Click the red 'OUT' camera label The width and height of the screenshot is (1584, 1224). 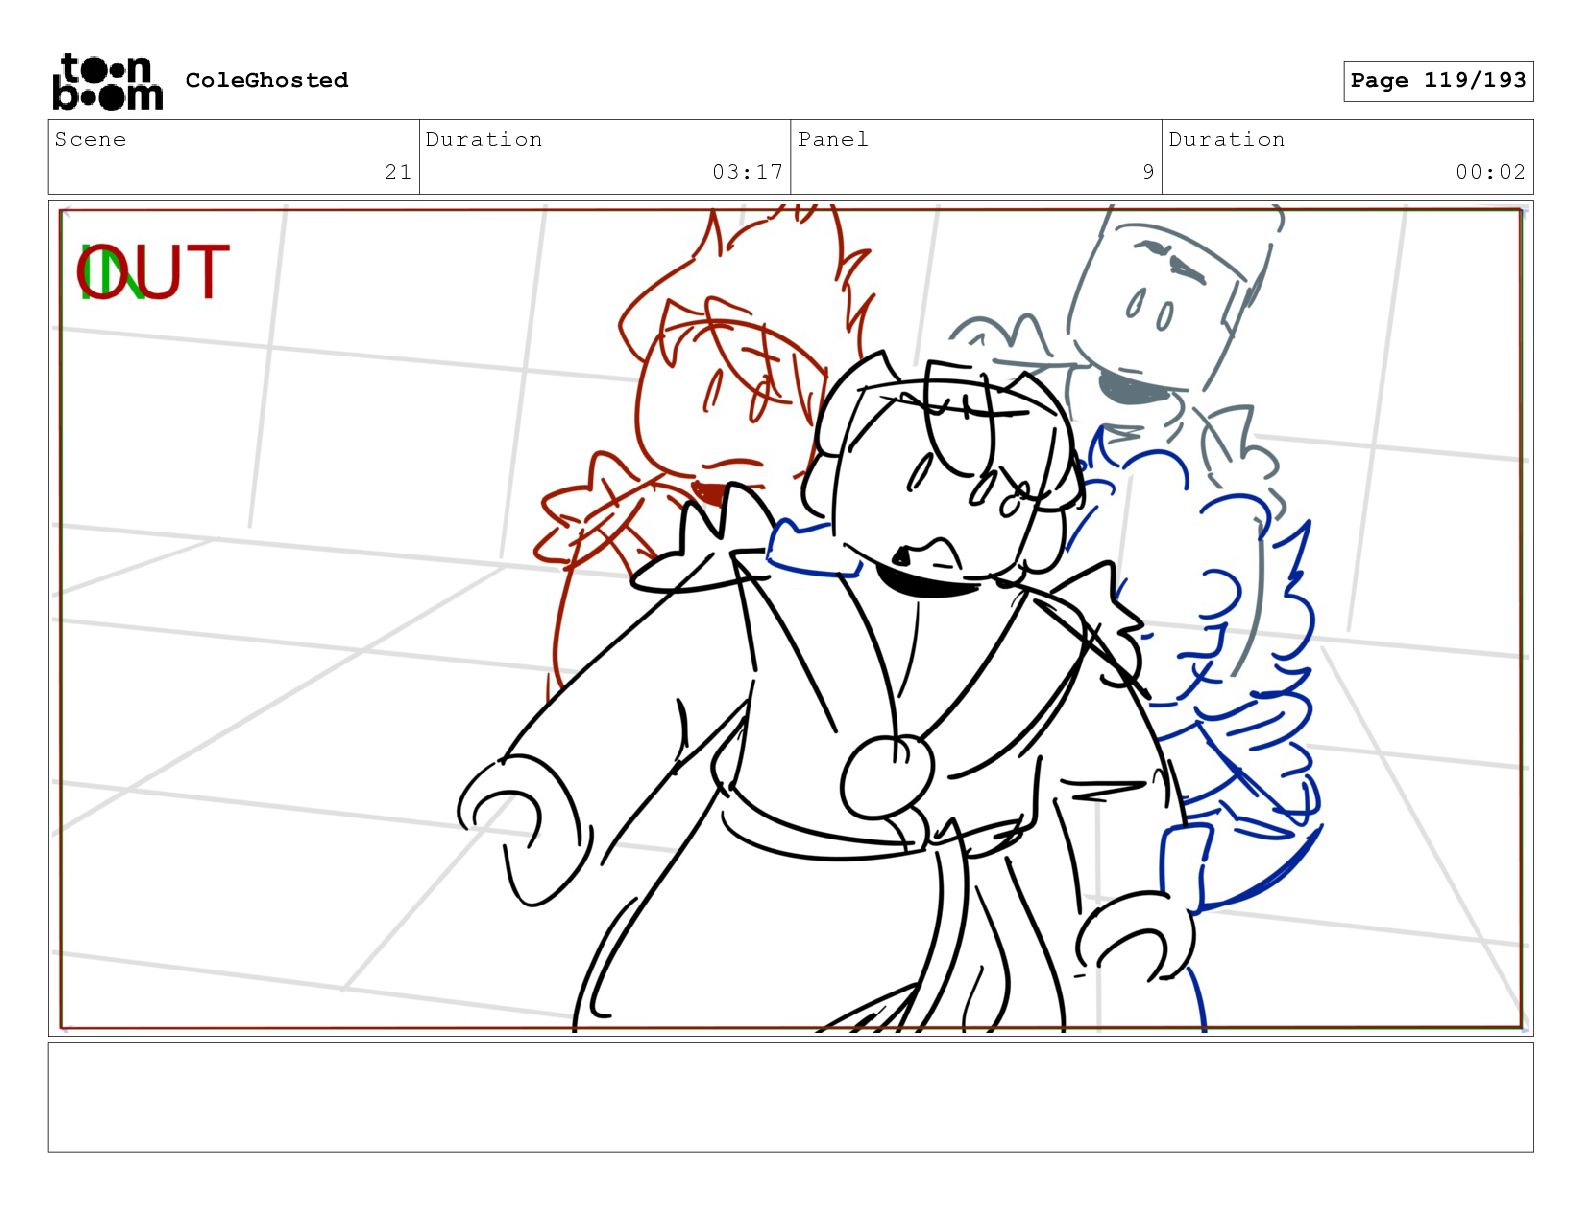(x=154, y=272)
